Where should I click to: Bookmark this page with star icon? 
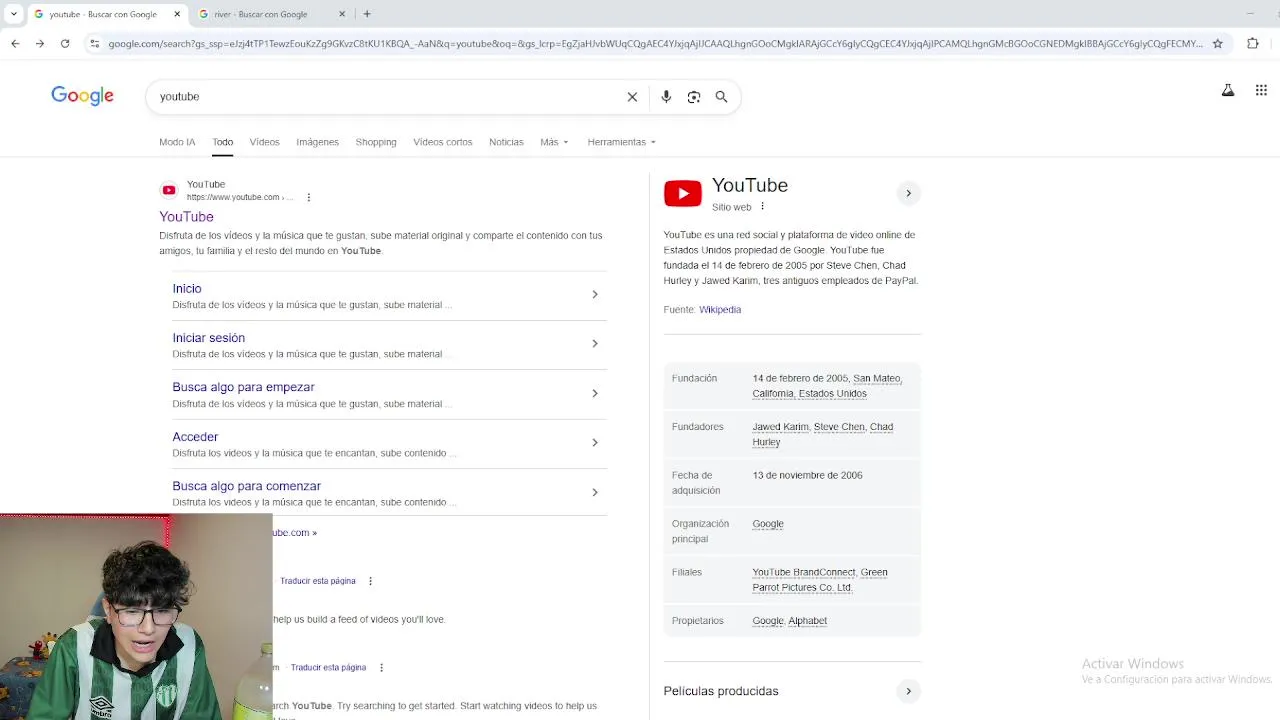(1217, 44)
